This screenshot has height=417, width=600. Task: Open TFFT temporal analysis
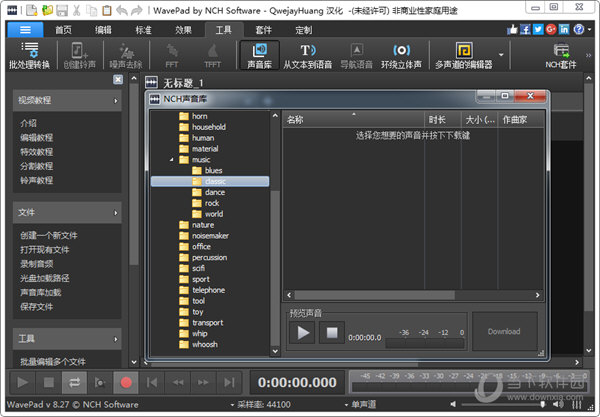tap(213, 56)
